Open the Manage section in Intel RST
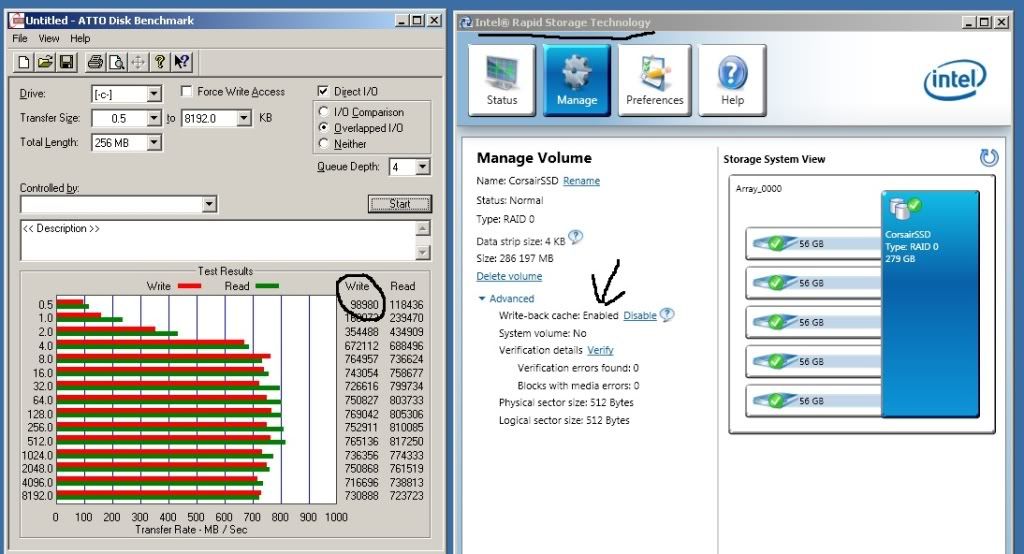The width and height of the screenshot is (1024, 554). pyautogui.click(x=576, y=81)
